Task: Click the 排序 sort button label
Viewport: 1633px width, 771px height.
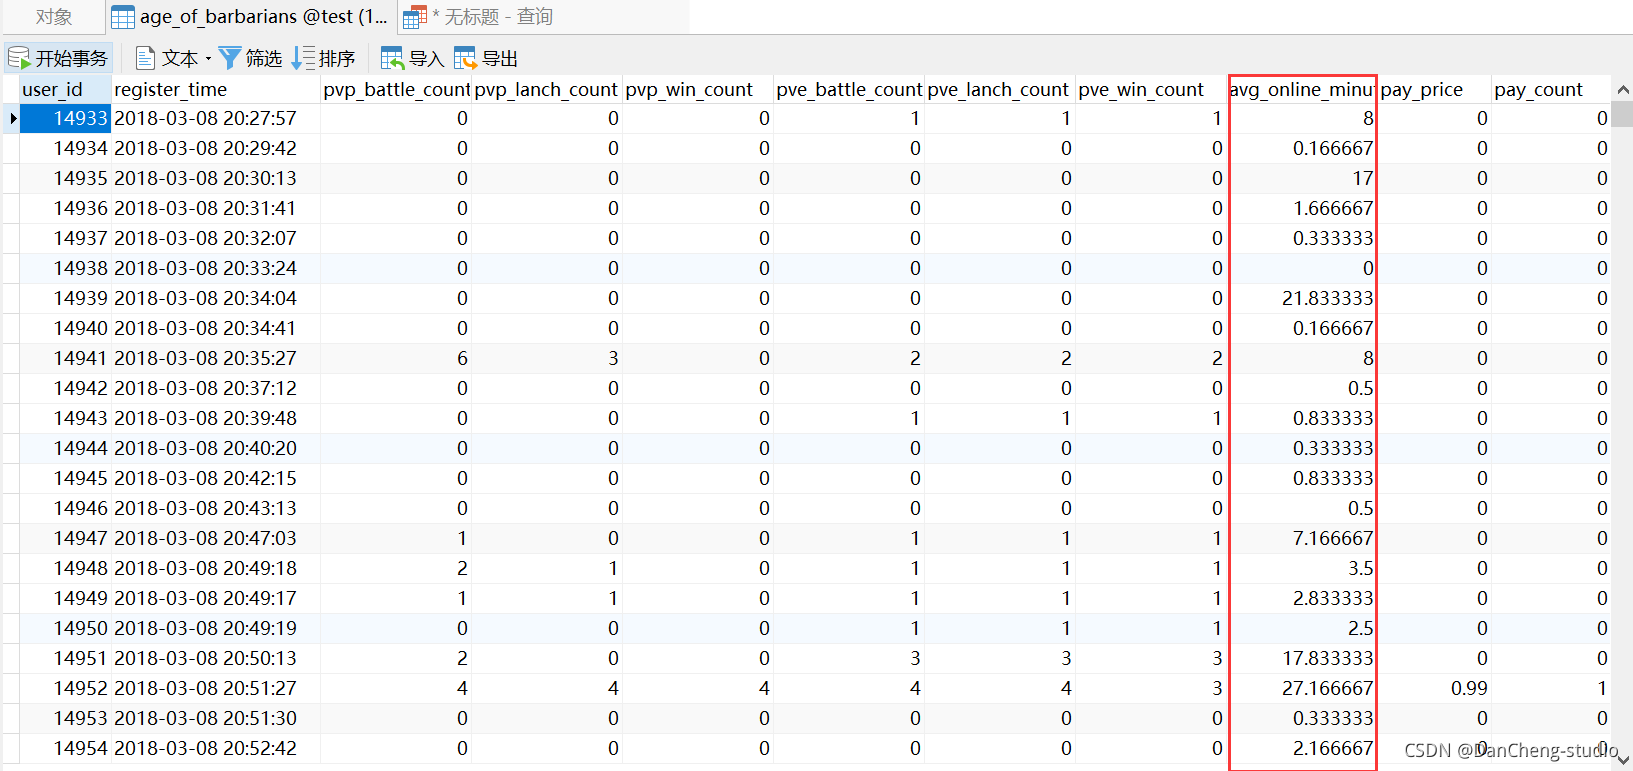Action: pos(337,59)
